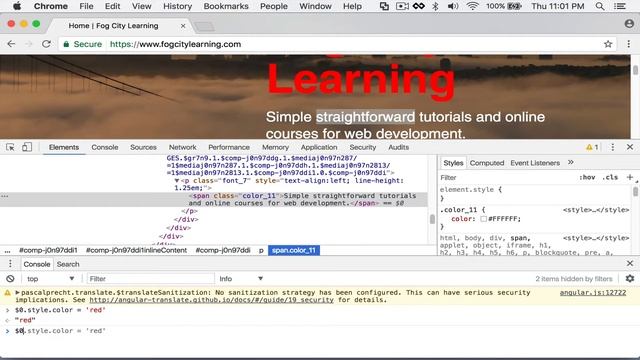Open the Audits tab
Screen dimensions: 640x360
pyautogui.click(x=398, y=147)
